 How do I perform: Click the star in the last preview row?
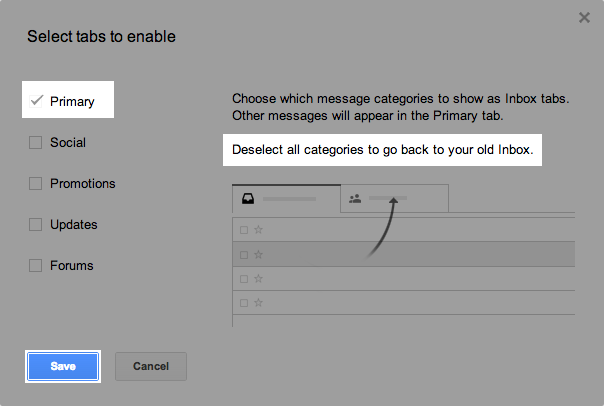(x=258, y=302)
